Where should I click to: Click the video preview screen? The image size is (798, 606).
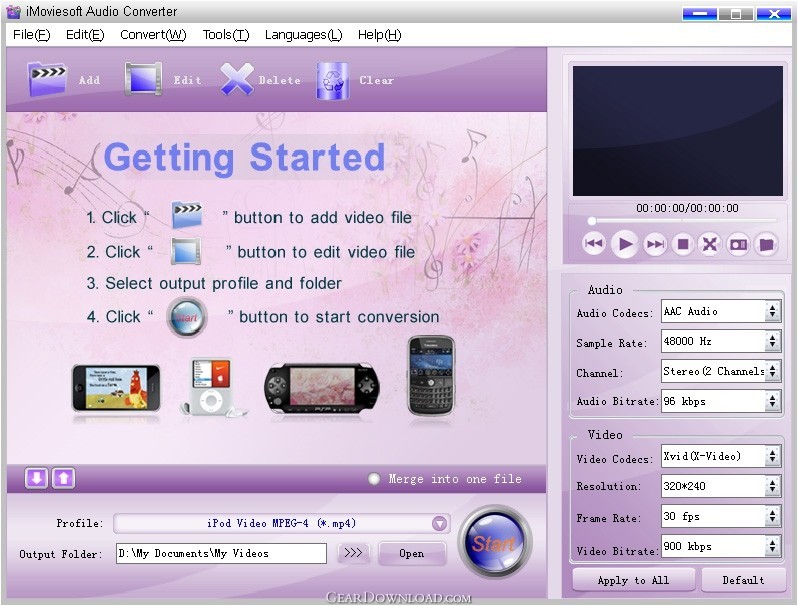677,131
